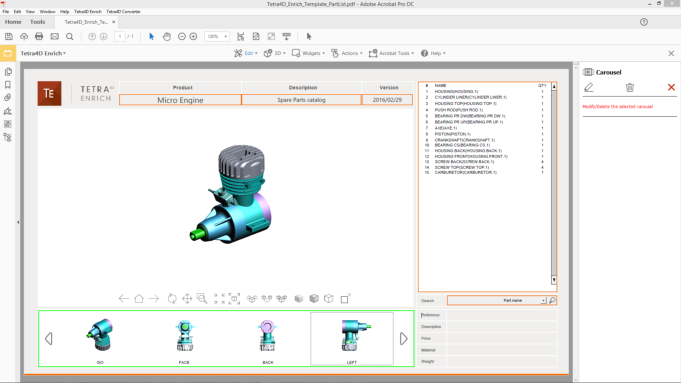Switch to Tools tab

click(x=37, y=22)
